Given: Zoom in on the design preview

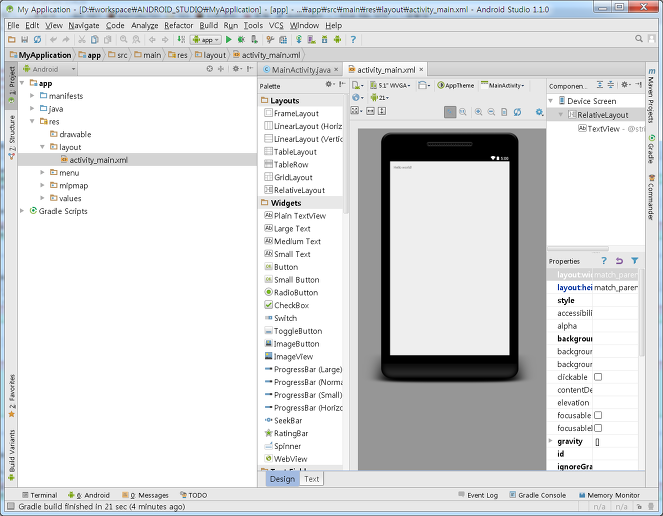Looking at the screenshot, I should tap(478, 112).
